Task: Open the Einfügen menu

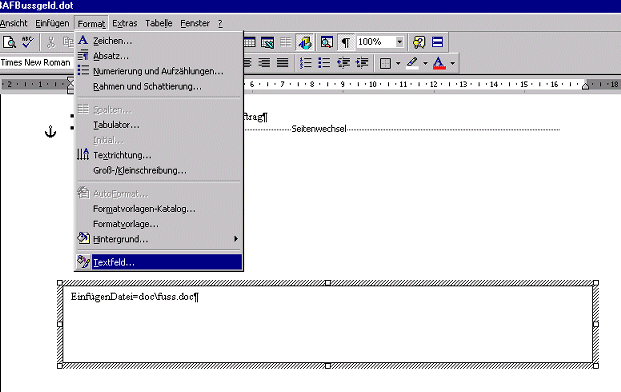Action: pos(52,23)
